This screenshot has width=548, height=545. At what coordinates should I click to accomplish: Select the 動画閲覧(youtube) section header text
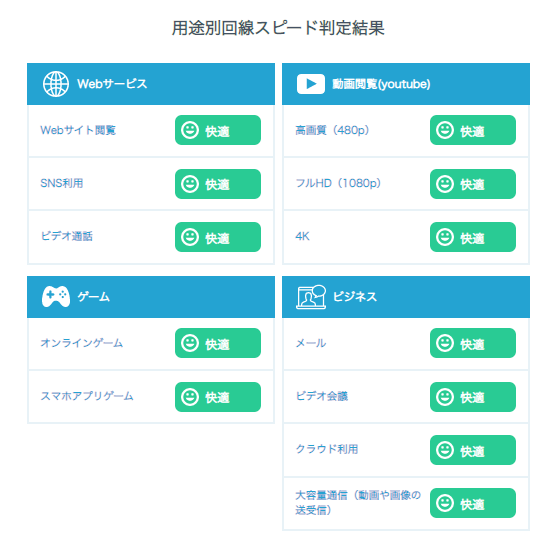pos(381,84)
